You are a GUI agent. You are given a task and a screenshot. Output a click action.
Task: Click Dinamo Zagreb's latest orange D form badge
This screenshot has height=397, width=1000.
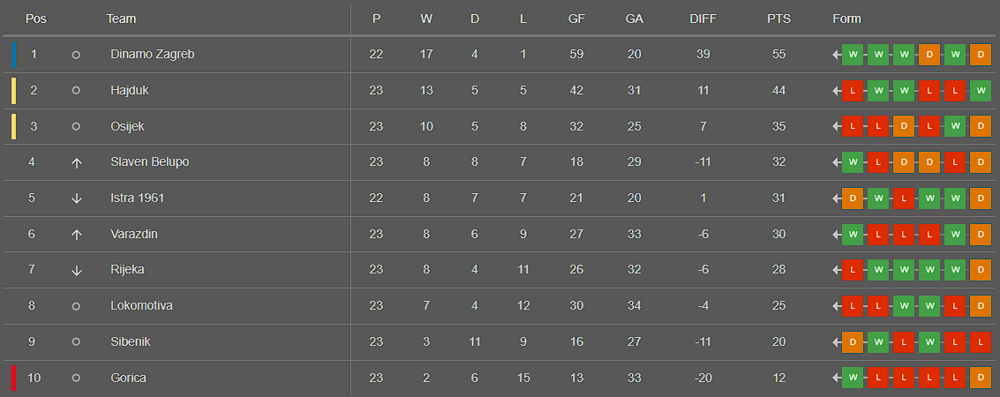pos(980,54)
